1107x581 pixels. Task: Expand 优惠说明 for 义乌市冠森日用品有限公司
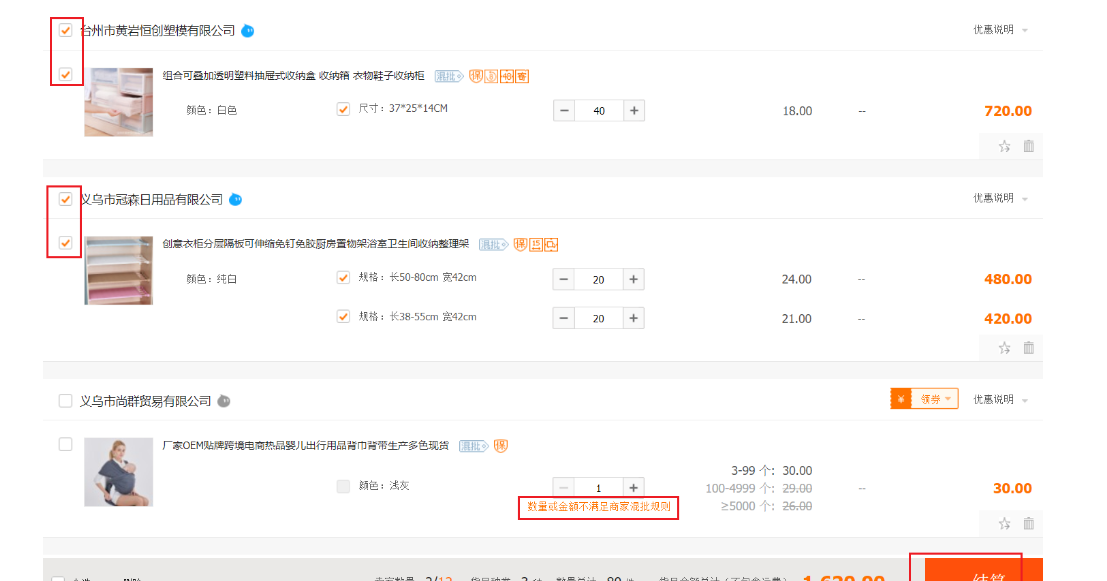pyautogui.click(x=1000, y=198)
